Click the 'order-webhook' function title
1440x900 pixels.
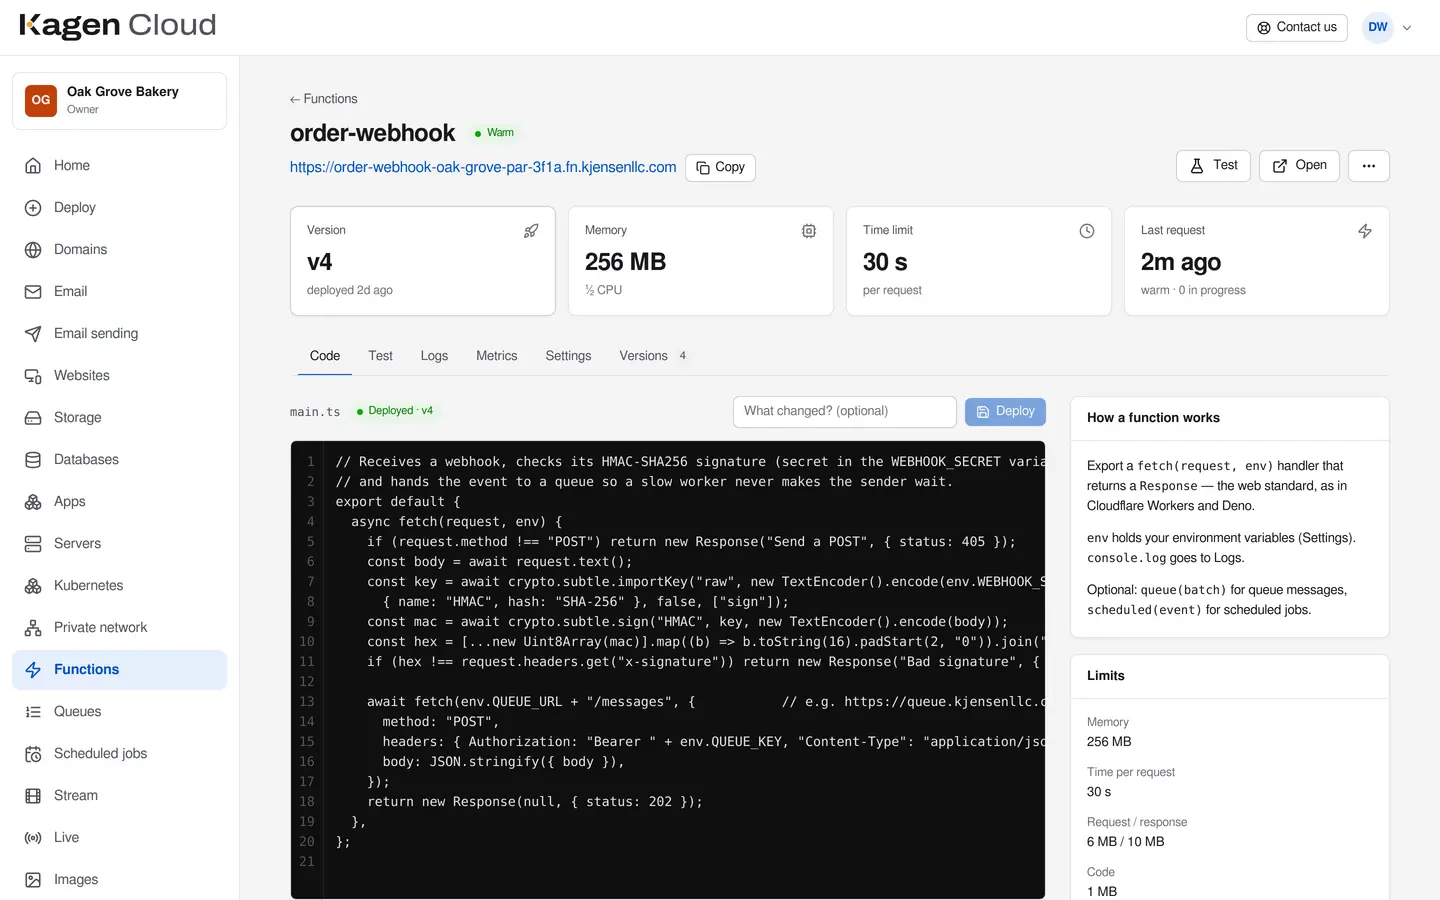coord(373,133)
